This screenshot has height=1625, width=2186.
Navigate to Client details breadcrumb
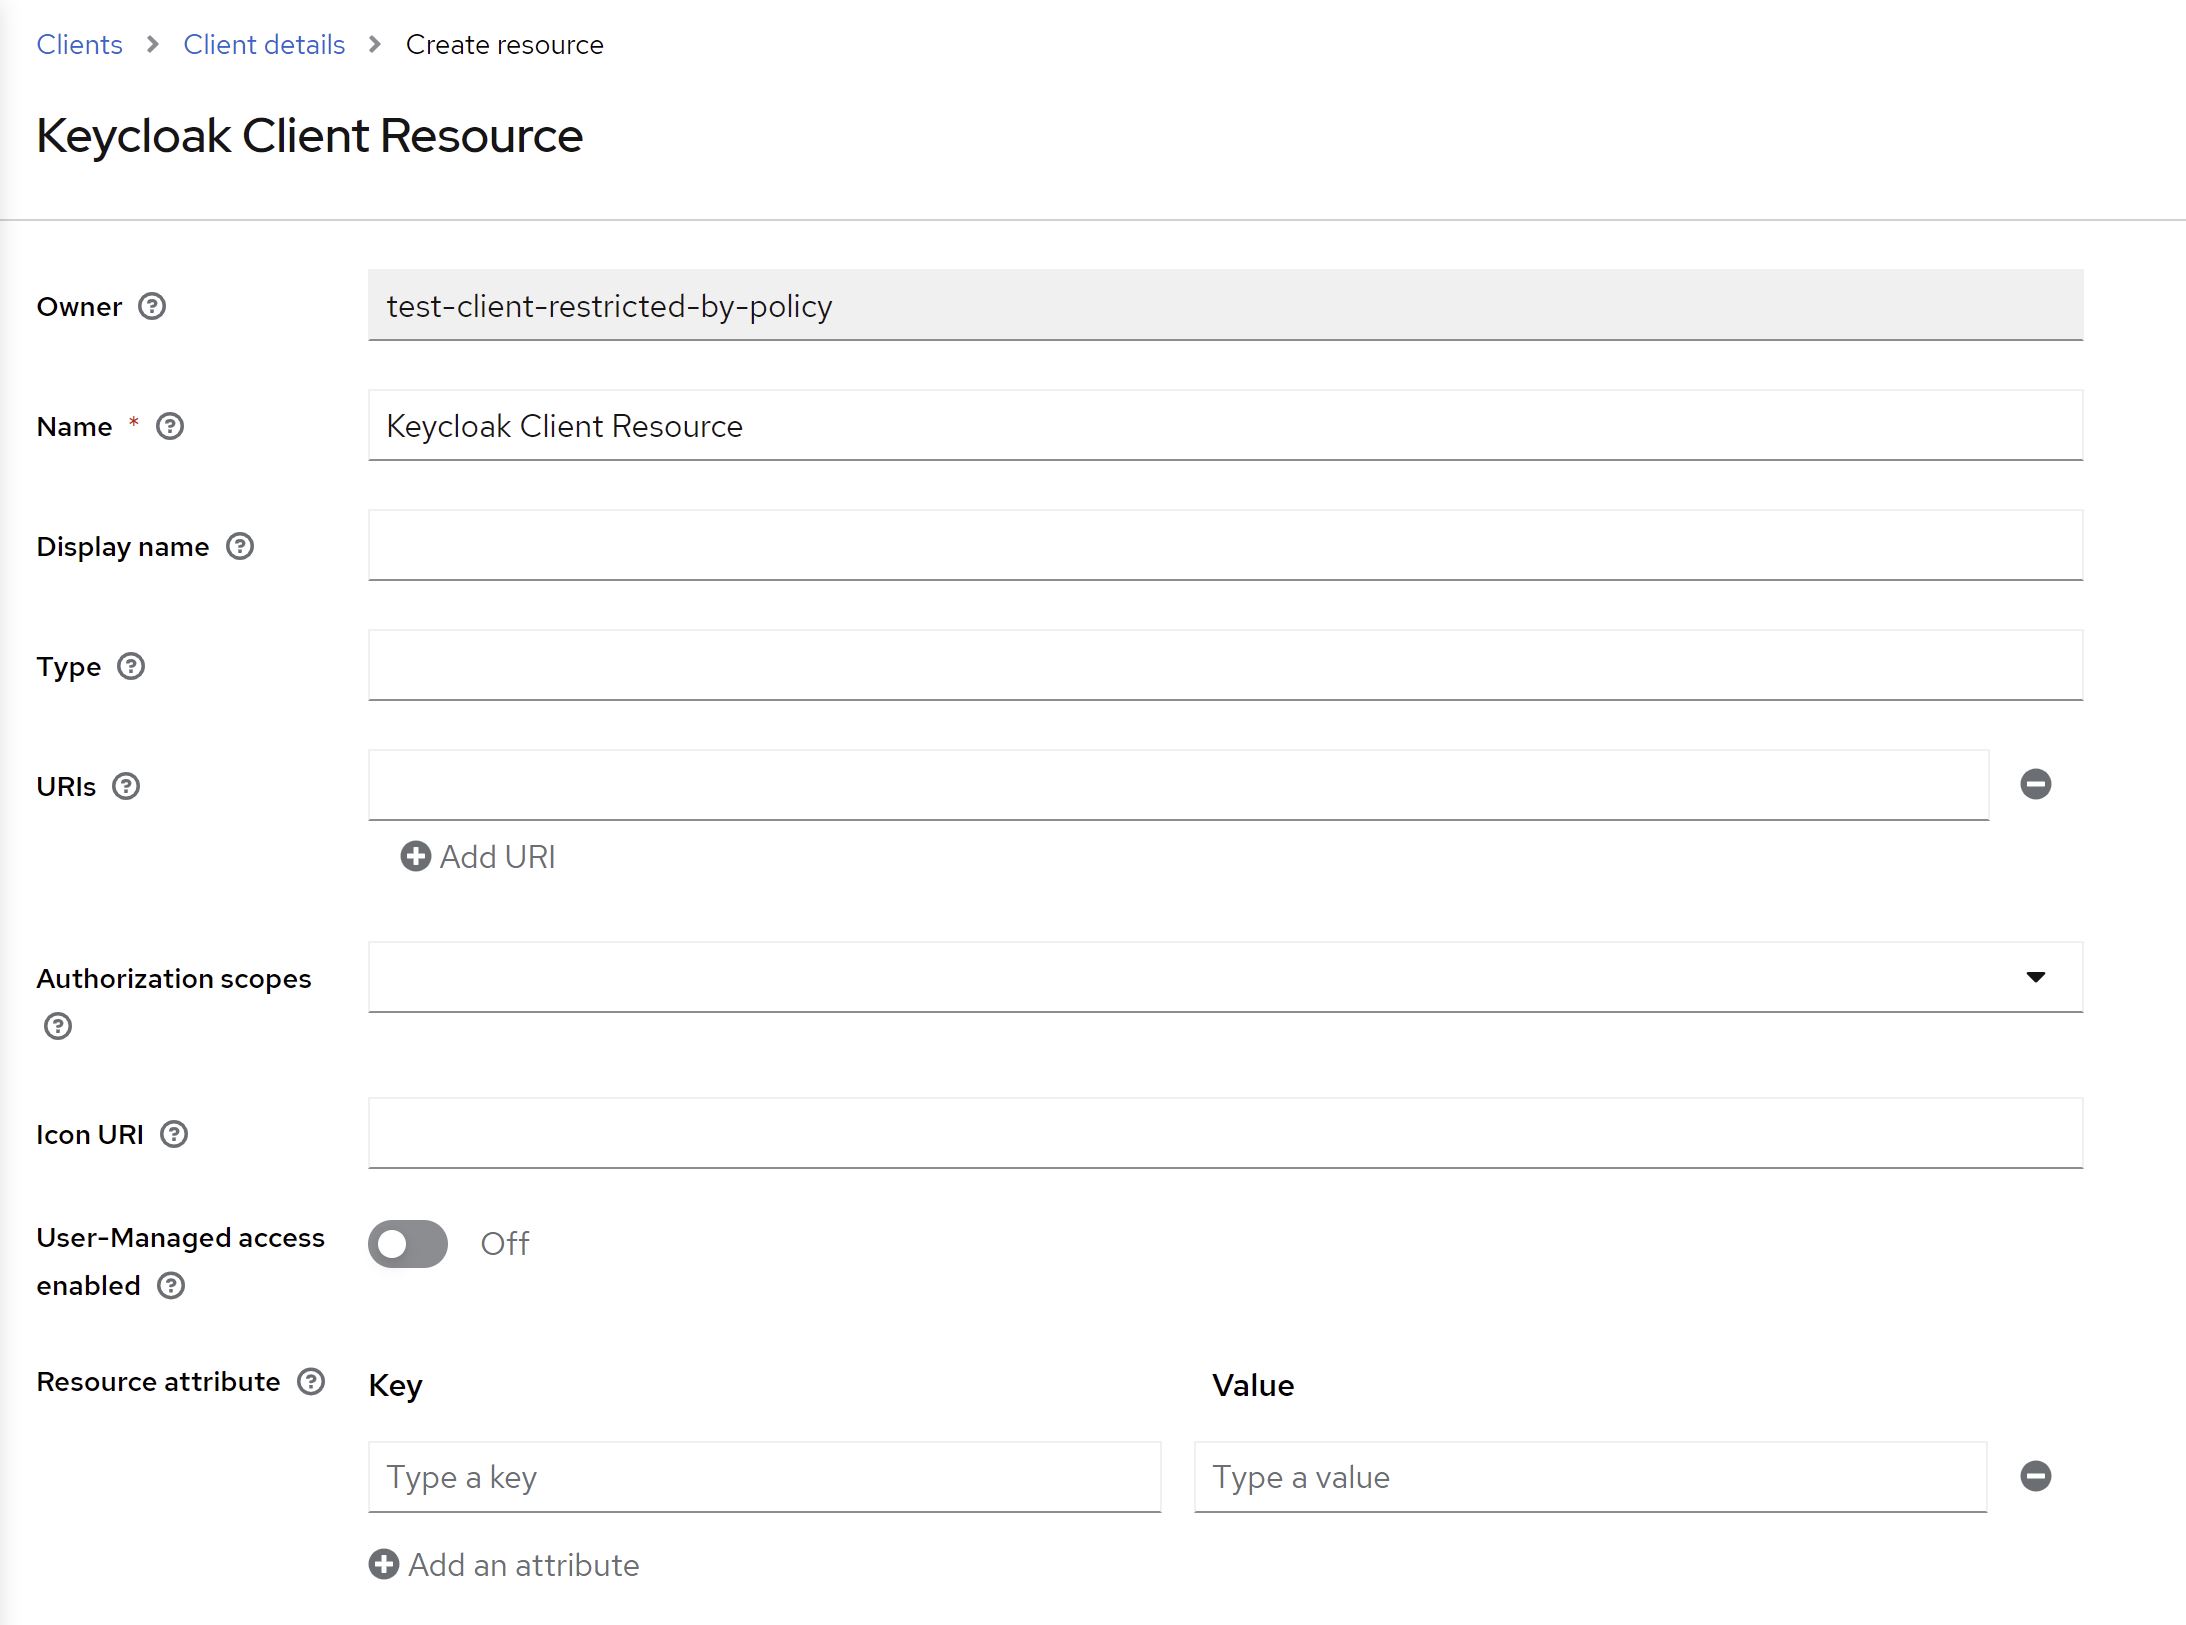[264, 45]
